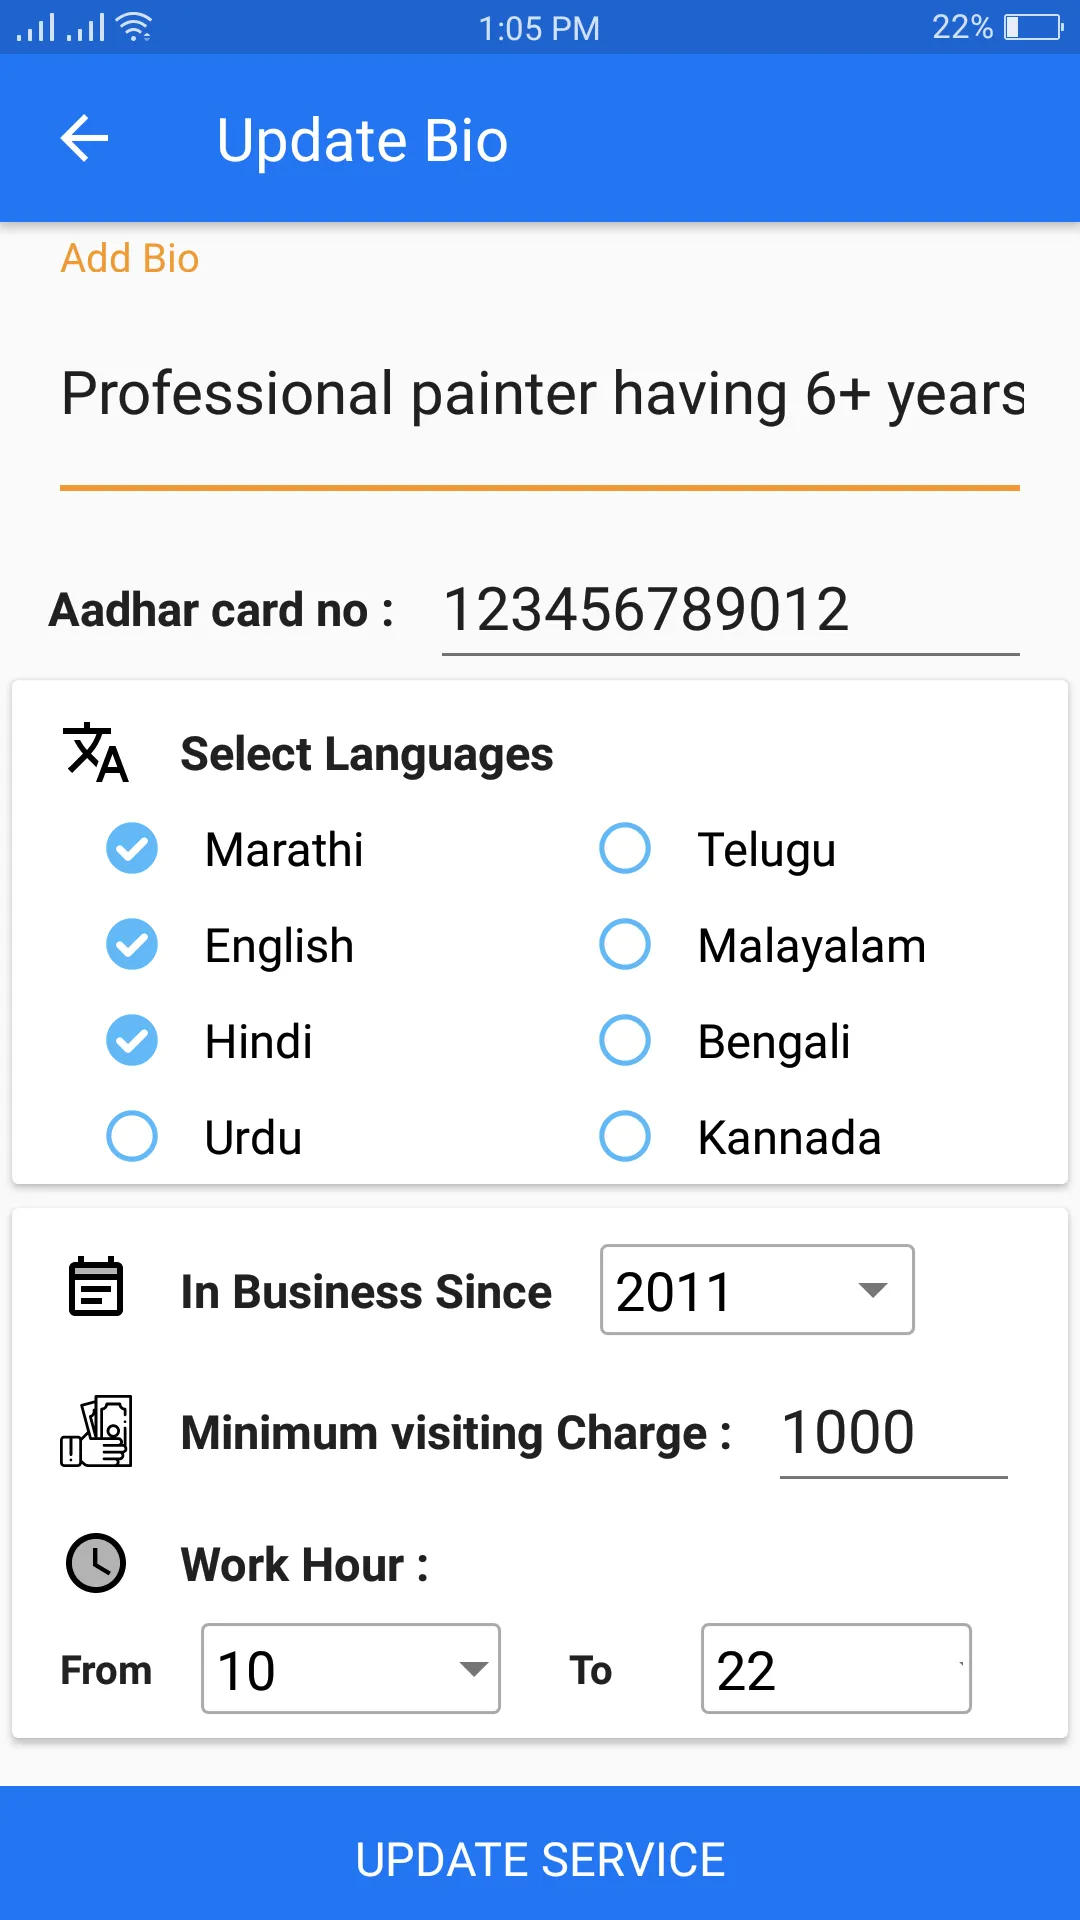1080x1920 pixels.
Task: Deselect the English language checkbox
Action: click(x=132, y=945)
